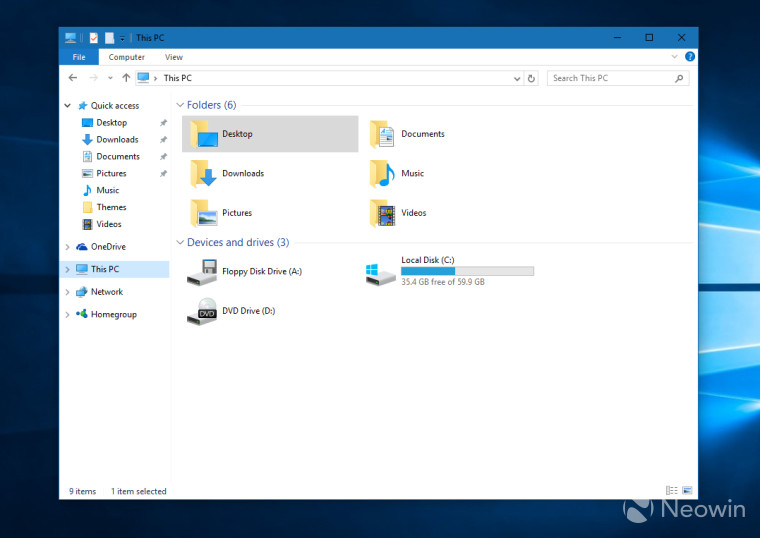Open the File menu

click(x=79, y=57)
